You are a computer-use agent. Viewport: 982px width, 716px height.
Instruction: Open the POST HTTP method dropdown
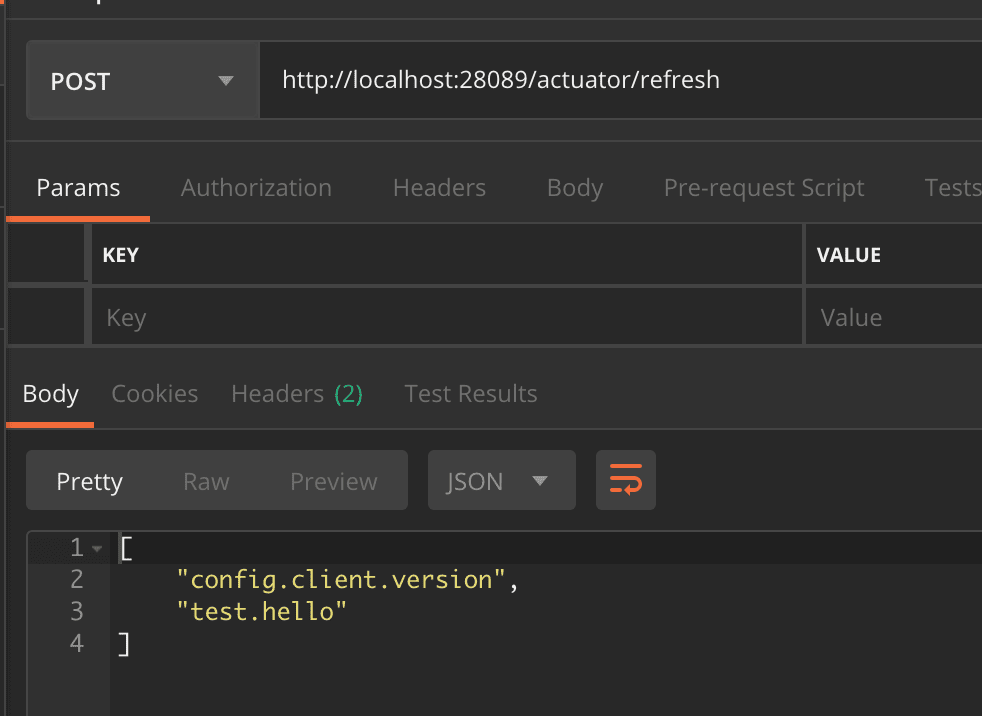(x=142, y=81)
